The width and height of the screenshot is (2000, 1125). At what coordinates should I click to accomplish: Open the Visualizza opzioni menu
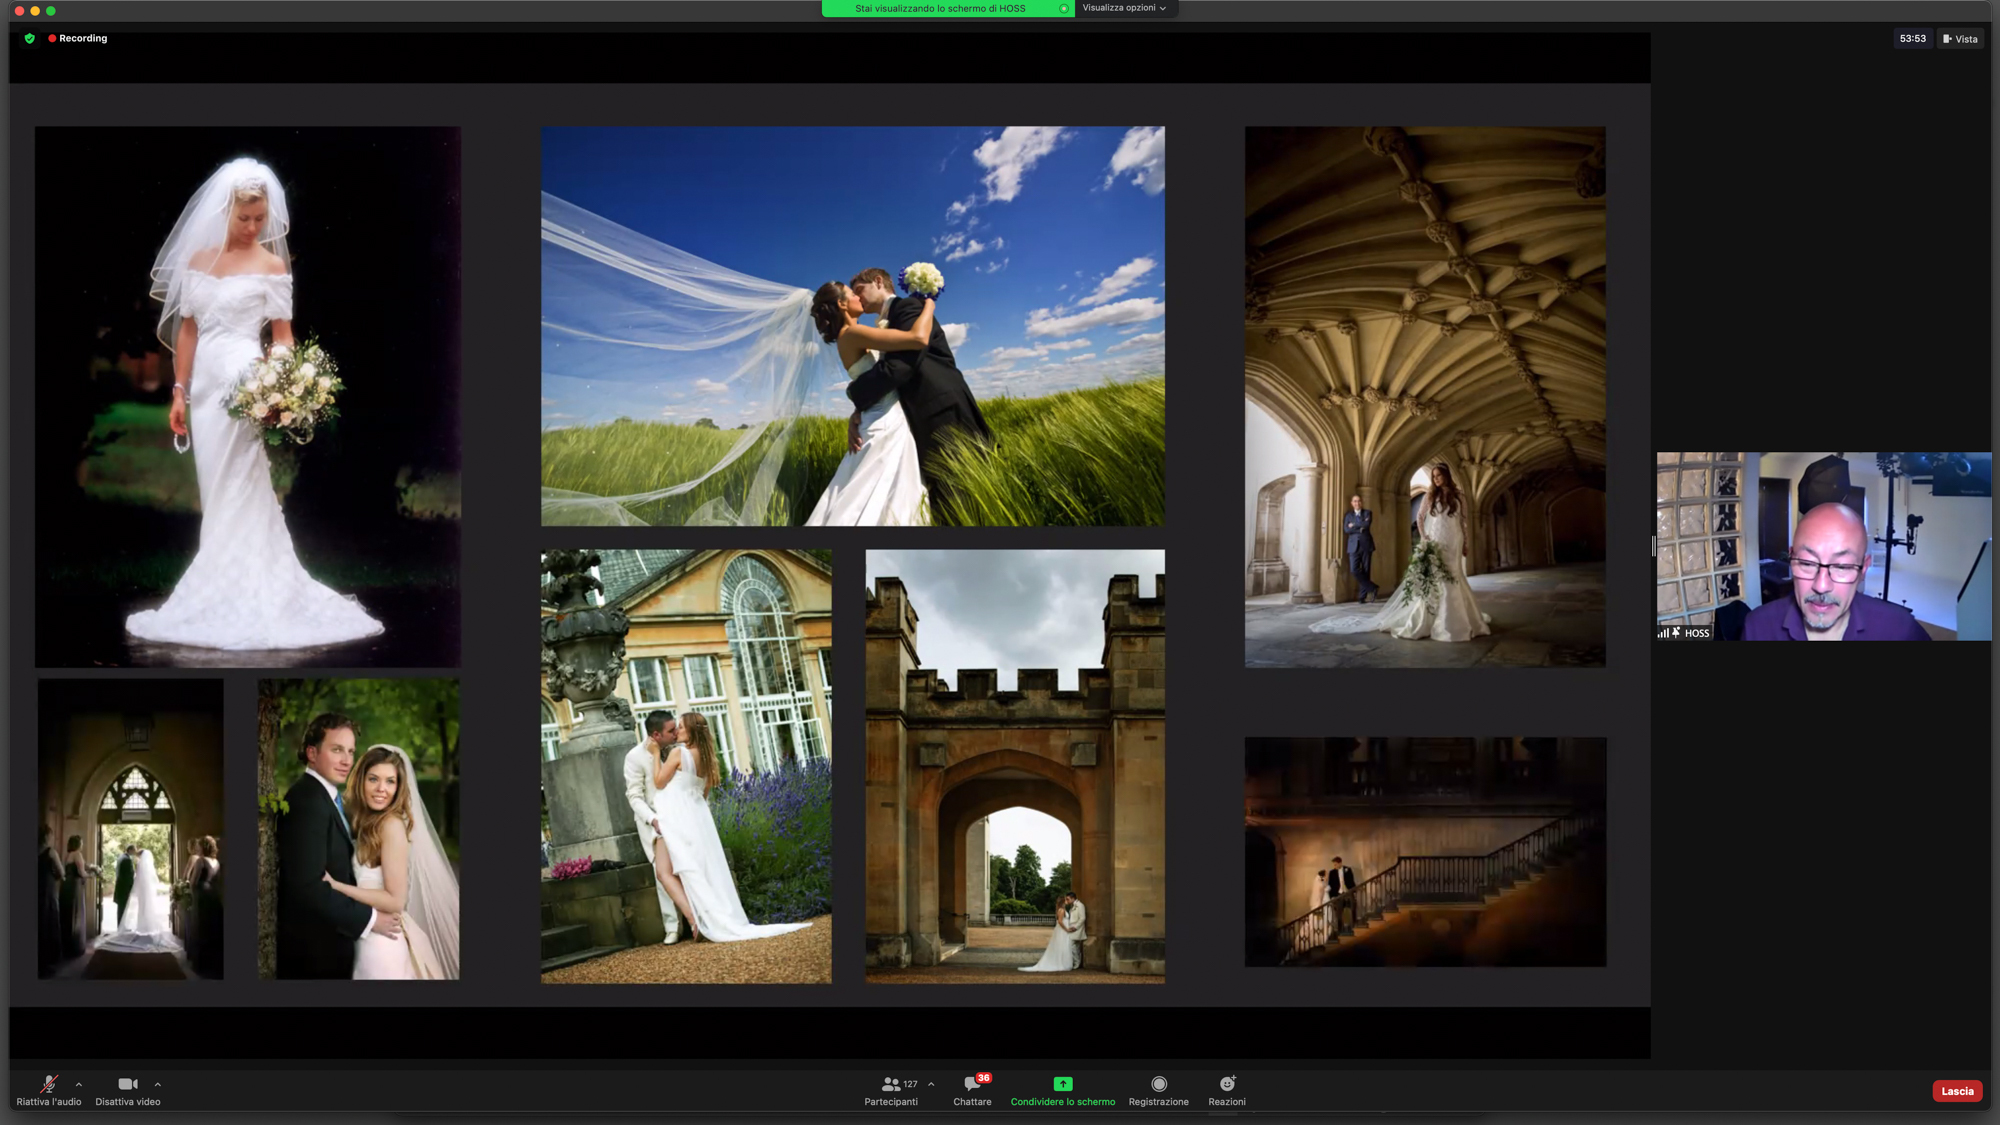pos(1124,8)
